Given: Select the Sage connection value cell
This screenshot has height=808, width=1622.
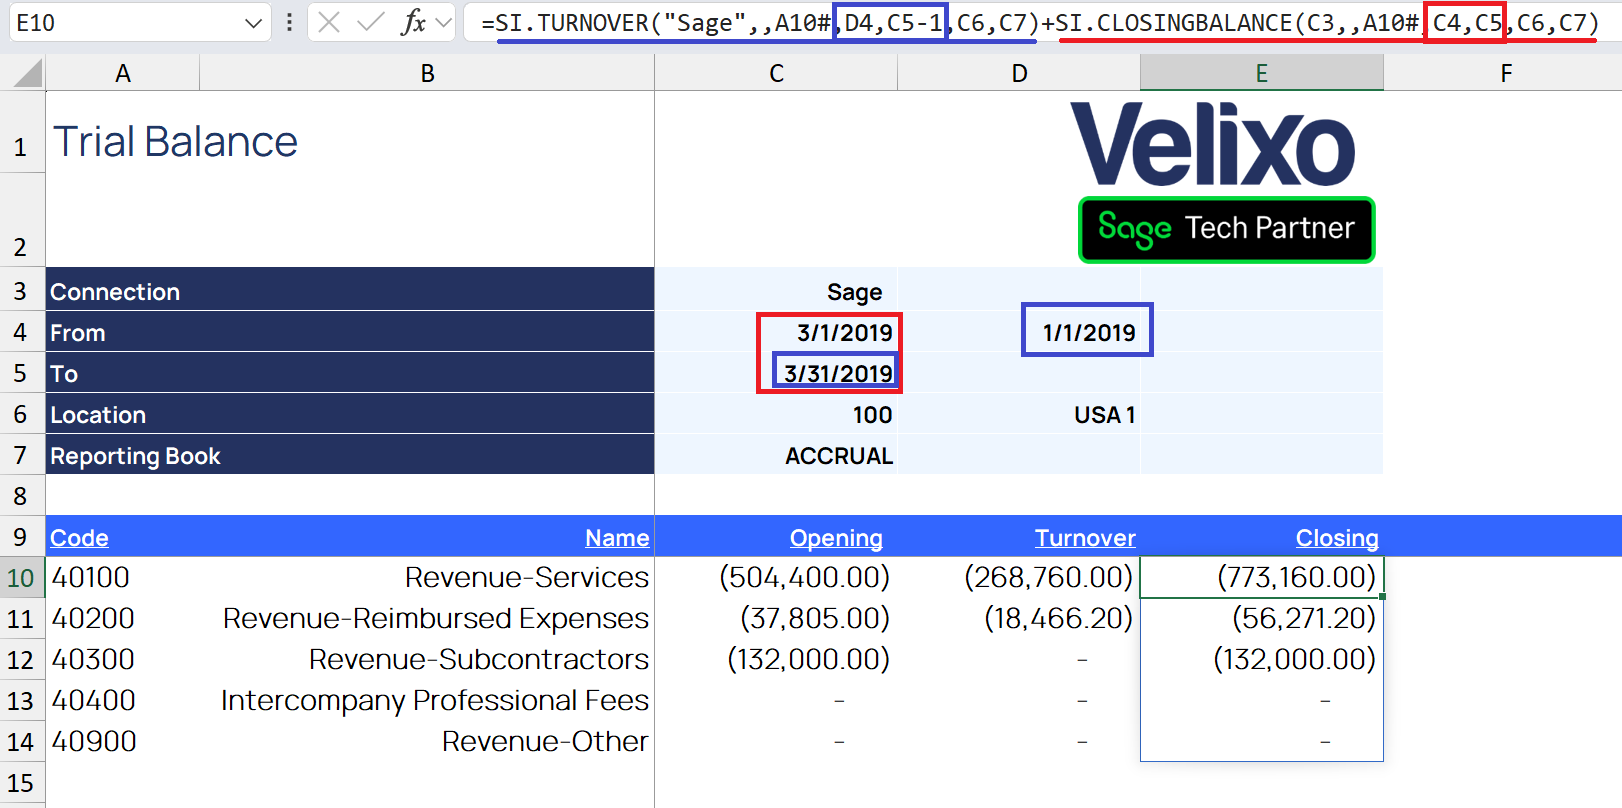Looking at the screenshot, I should [x=776, y=291].
